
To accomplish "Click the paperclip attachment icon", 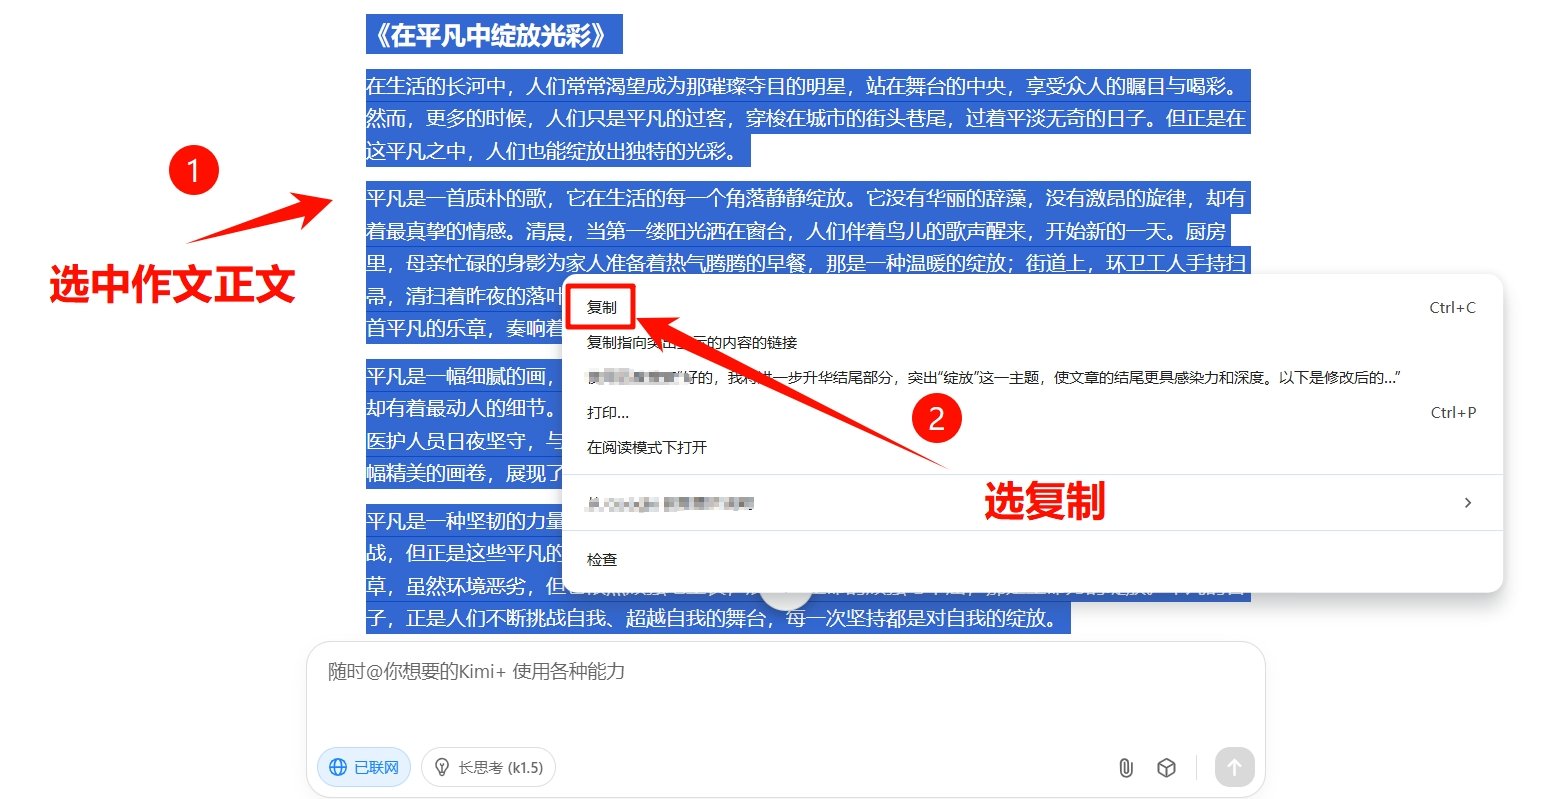I will [x=1126, y=767].
